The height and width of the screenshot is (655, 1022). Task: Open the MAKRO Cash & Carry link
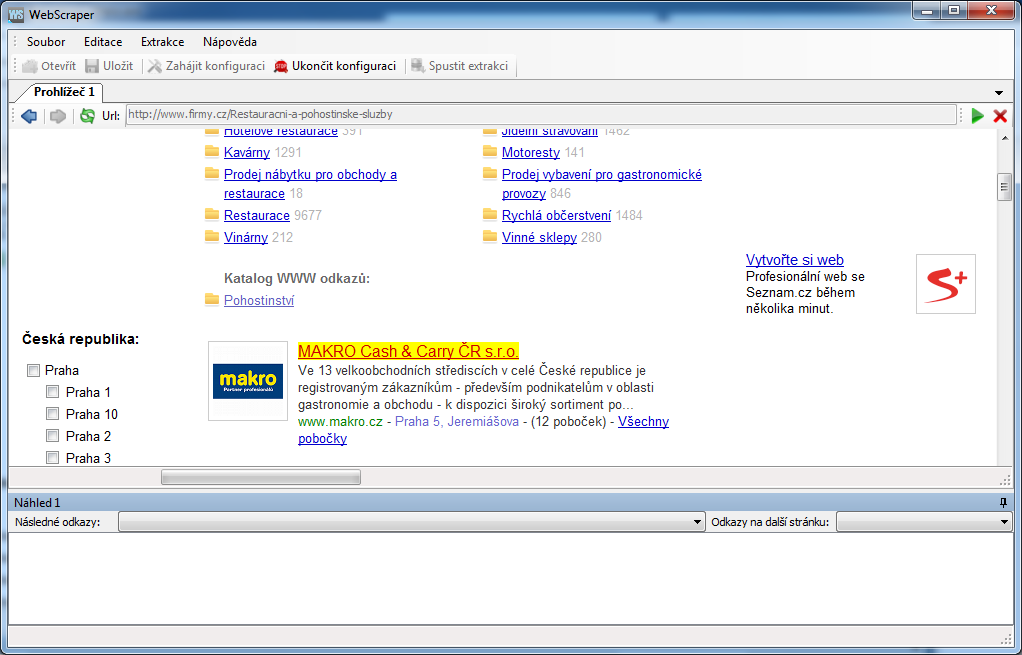[x=408, y=351]
